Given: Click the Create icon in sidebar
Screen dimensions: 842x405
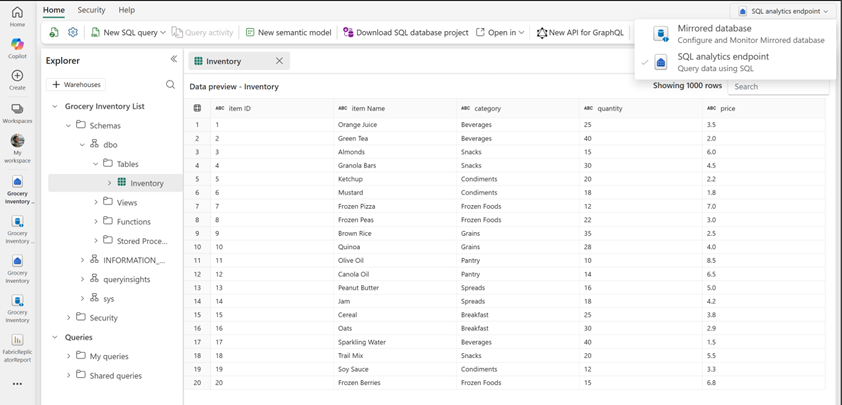Looking at the screenshot, I should pos(17,78).
